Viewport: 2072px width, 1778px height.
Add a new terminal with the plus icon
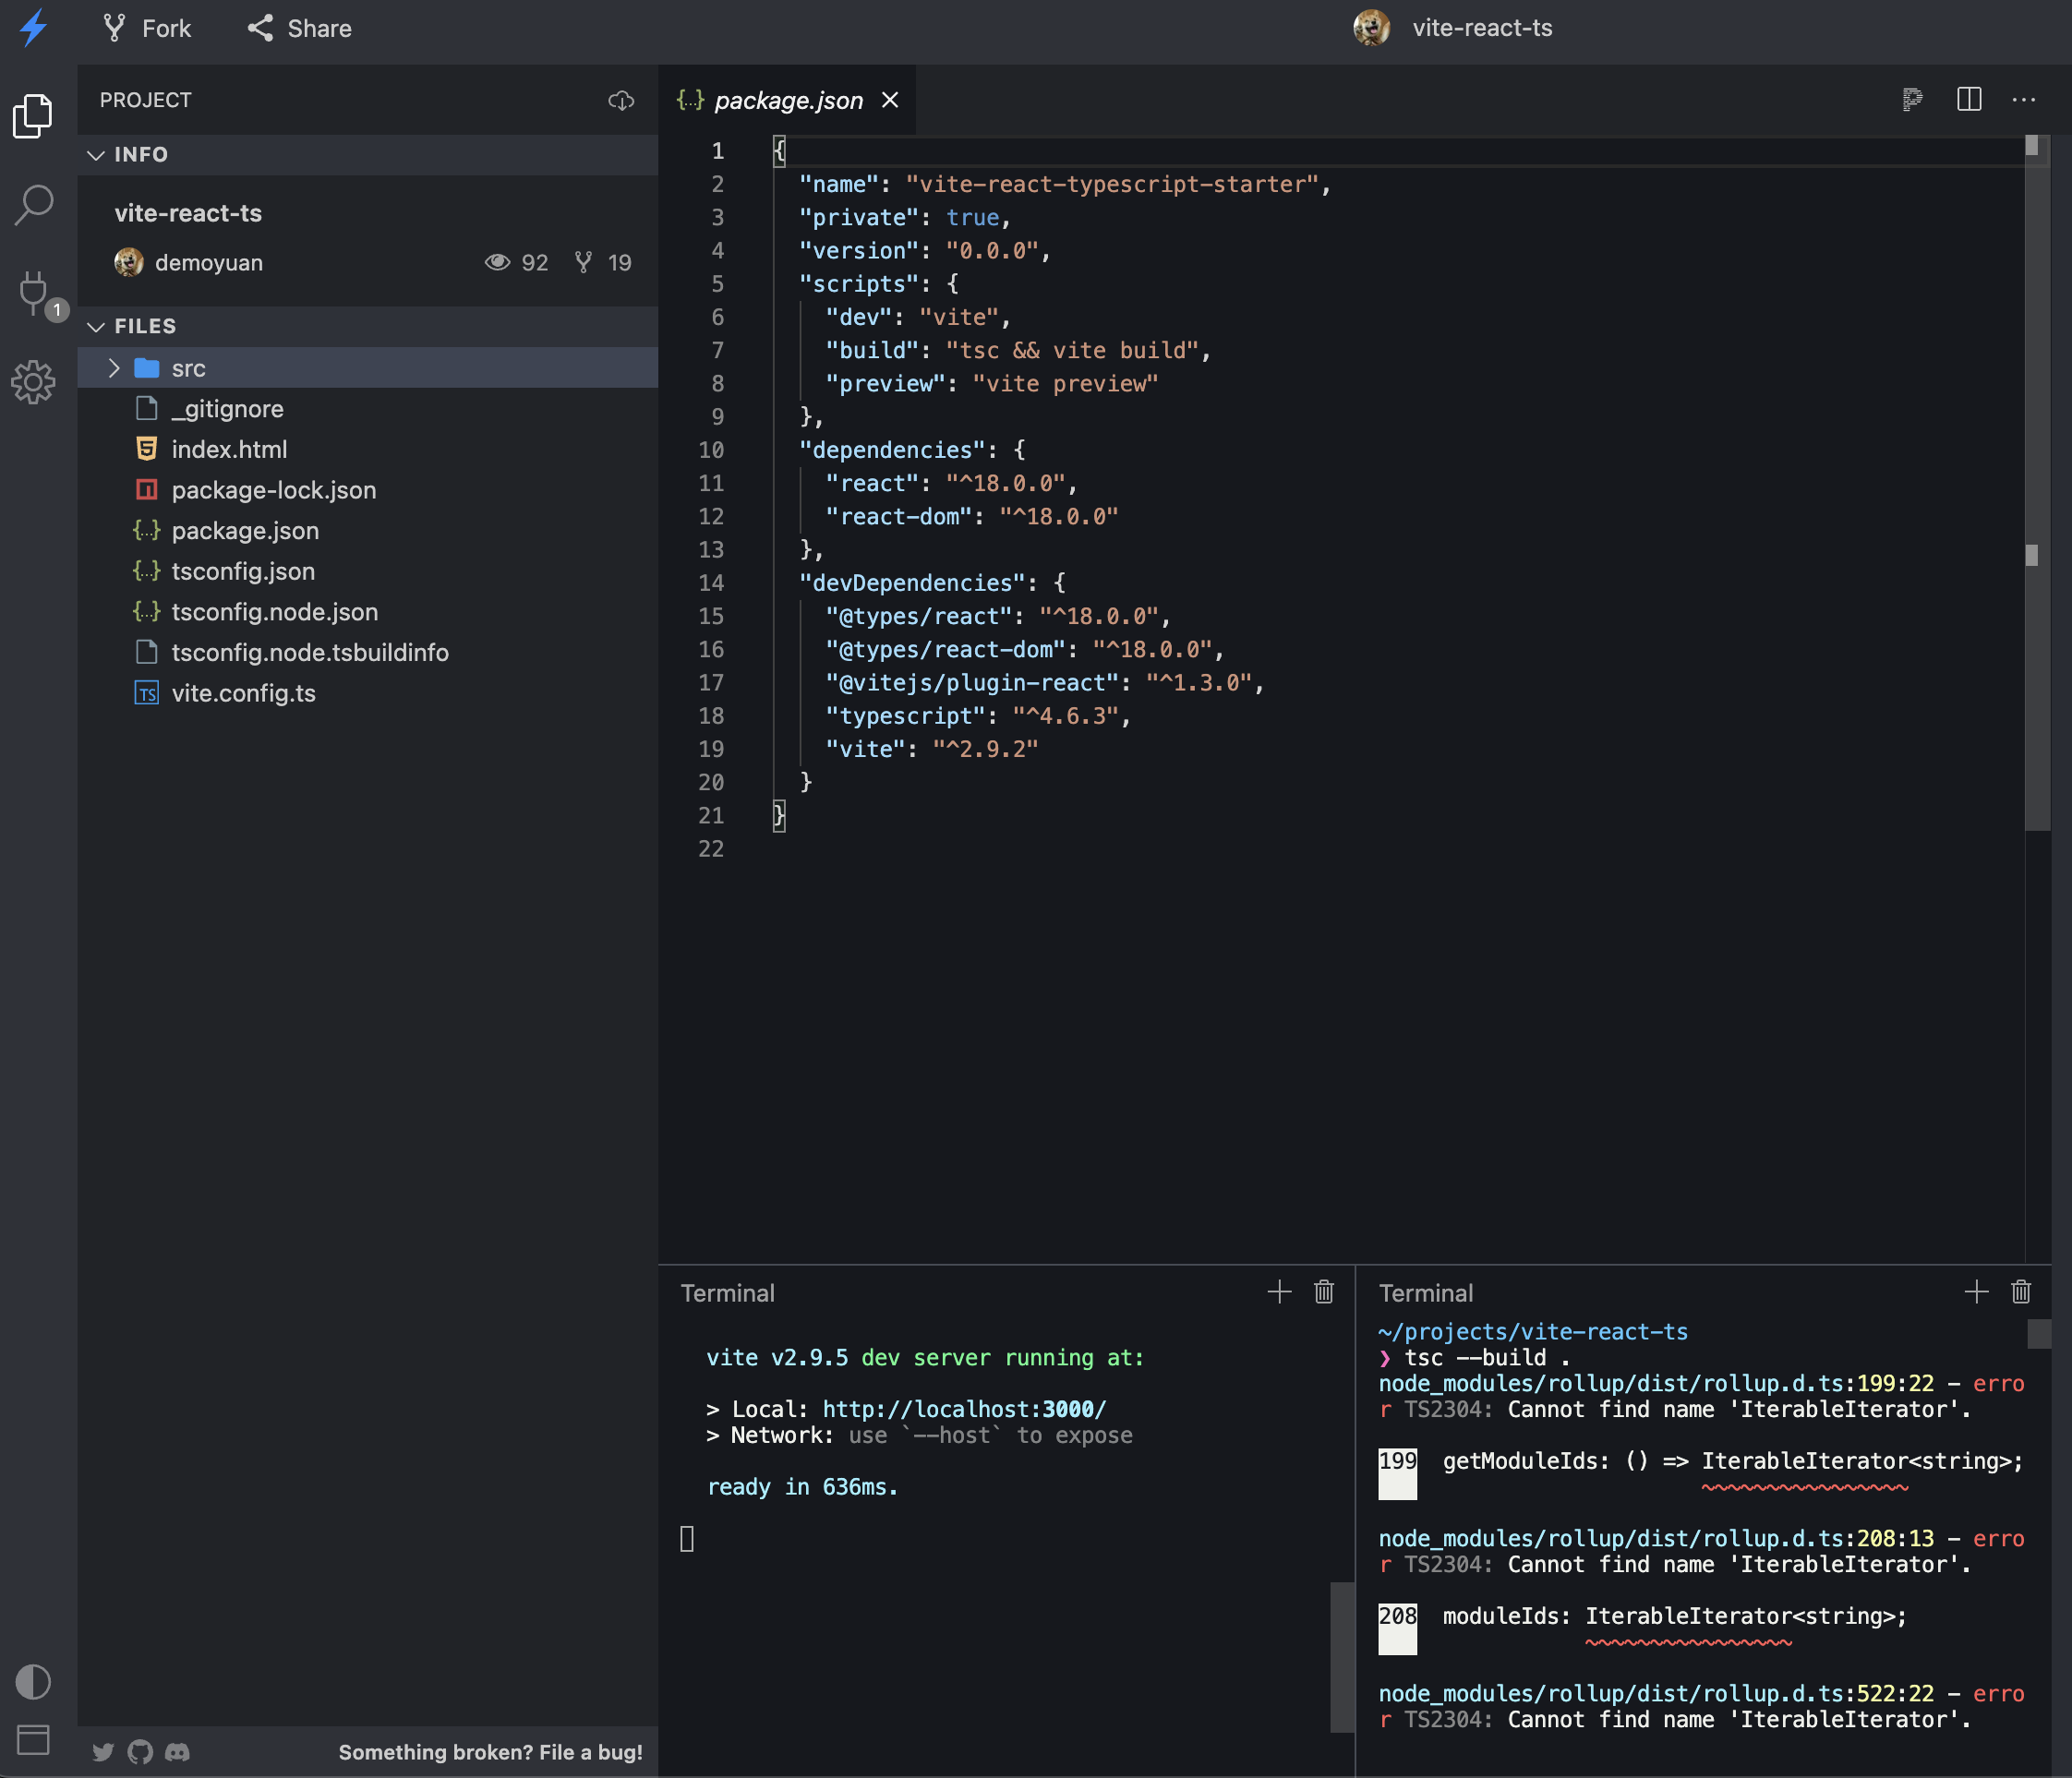coord(1279,1292)
